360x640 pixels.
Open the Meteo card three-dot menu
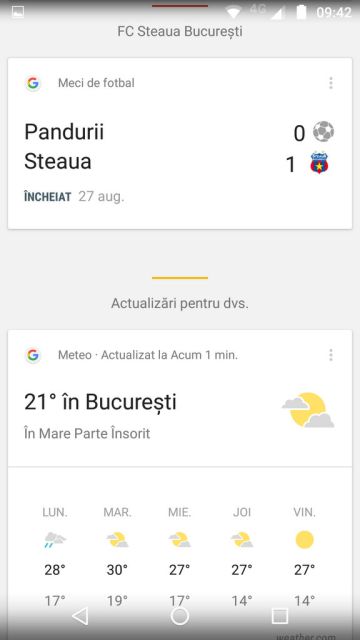tap(331, 355)
